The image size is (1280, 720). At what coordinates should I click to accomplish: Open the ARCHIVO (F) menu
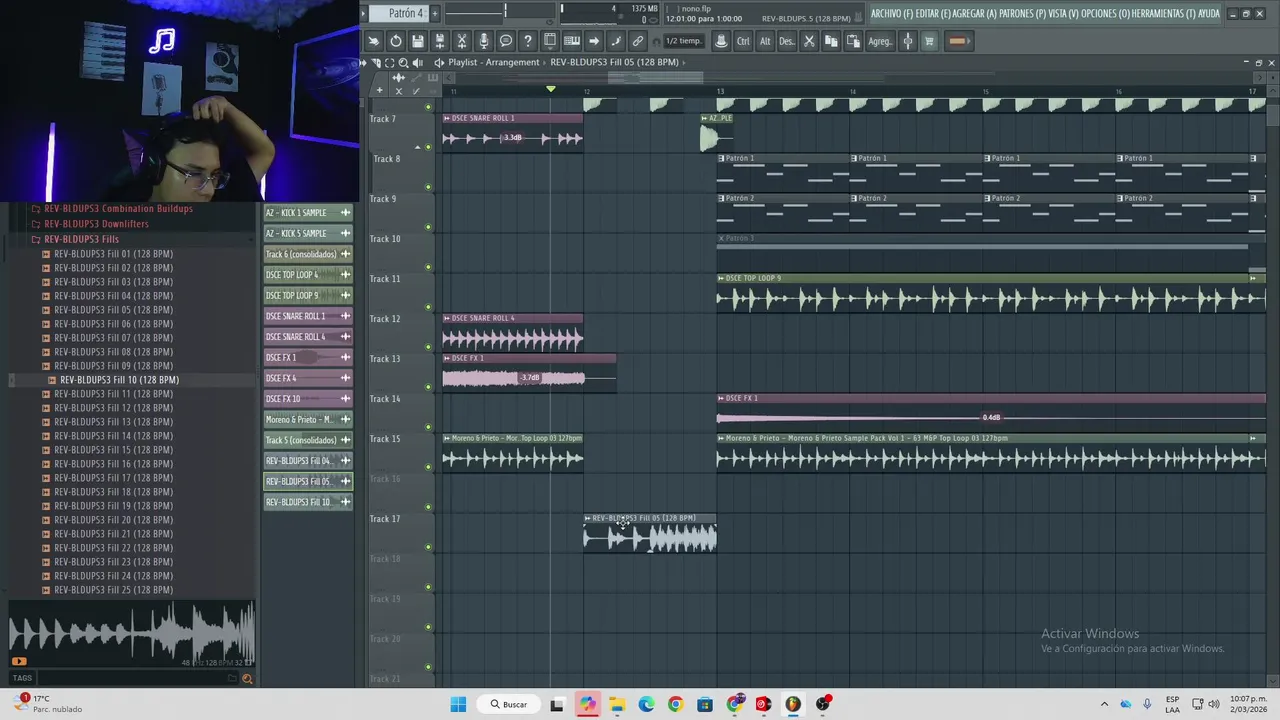pyautogui.click(x=892, y=13)
